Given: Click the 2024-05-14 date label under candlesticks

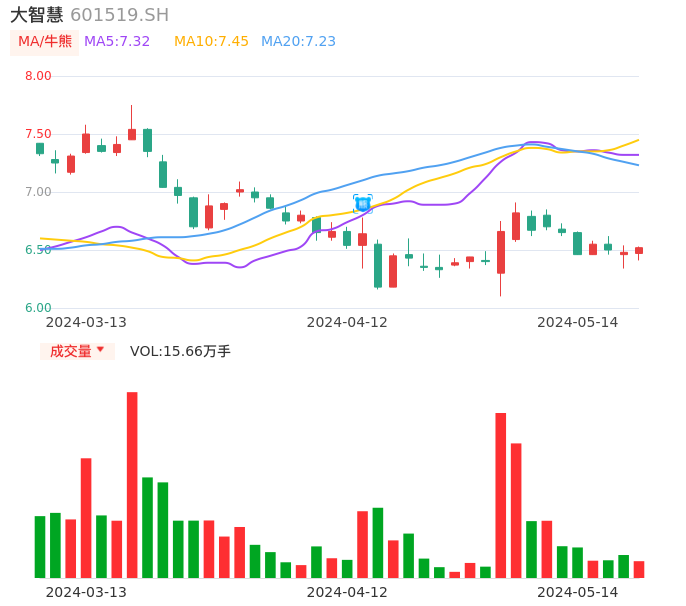Looking at the screenshot, I should point(578,322).
